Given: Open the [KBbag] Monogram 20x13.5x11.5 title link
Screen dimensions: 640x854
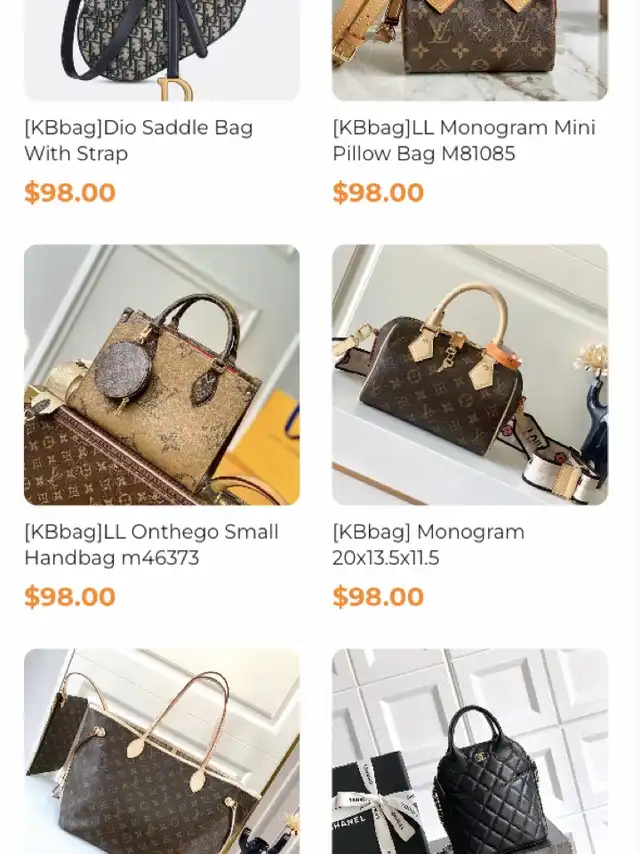Looking at the screenshot, I should click(429, 545).
